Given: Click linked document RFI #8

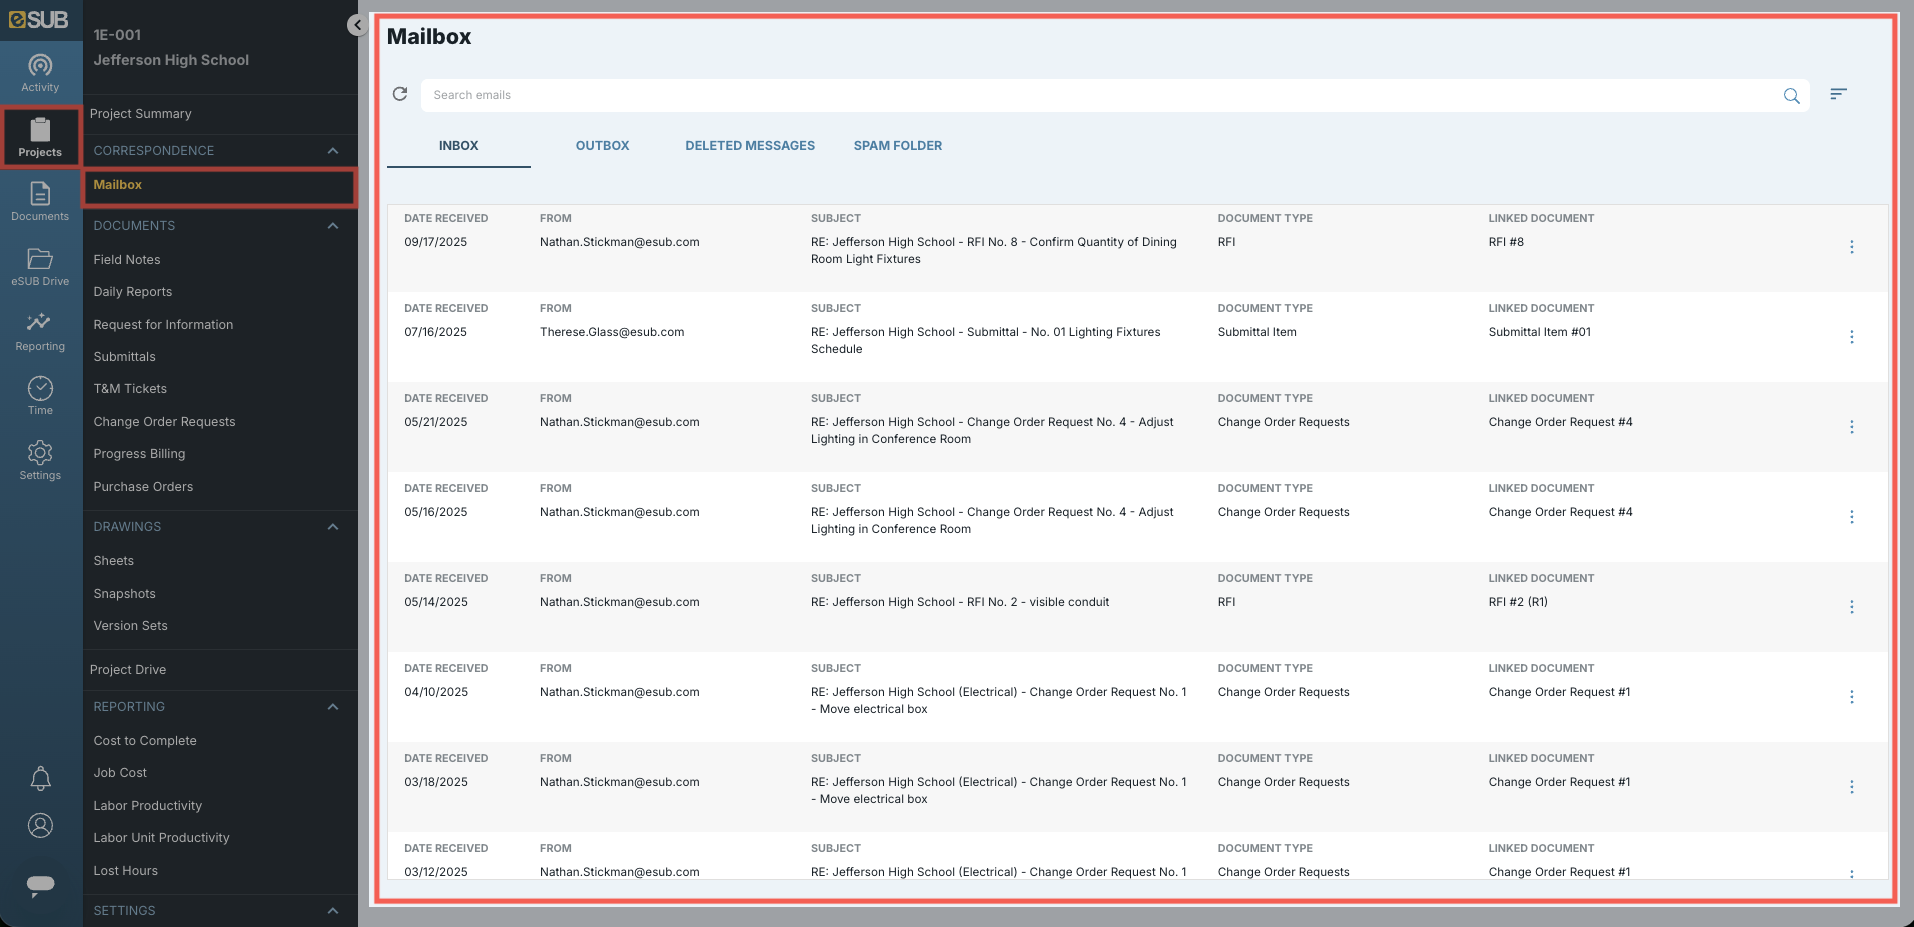Looking at the screenshot, I should tap(1506, 242).
